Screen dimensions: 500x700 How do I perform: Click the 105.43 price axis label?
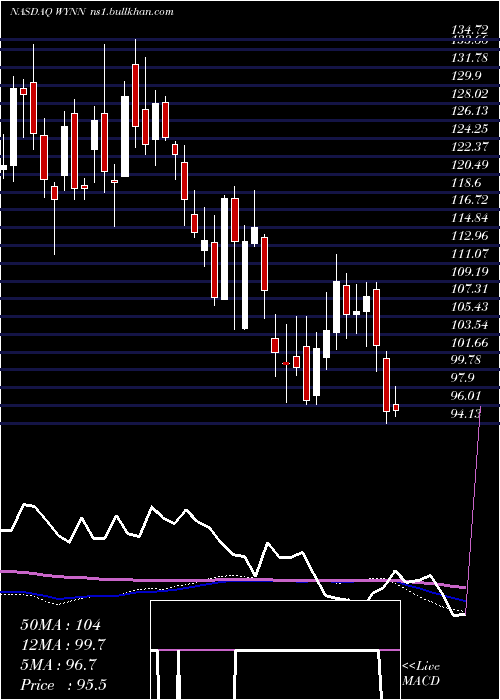point(470,307)
